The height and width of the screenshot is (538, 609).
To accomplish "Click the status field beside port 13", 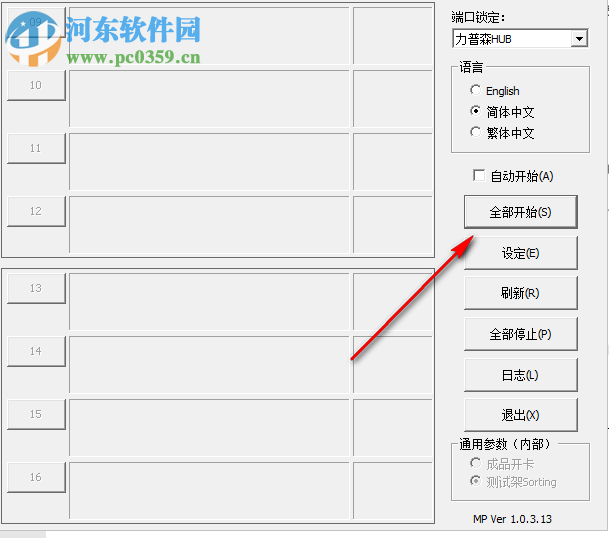I will pyautogui.click(x=209, y=301).
